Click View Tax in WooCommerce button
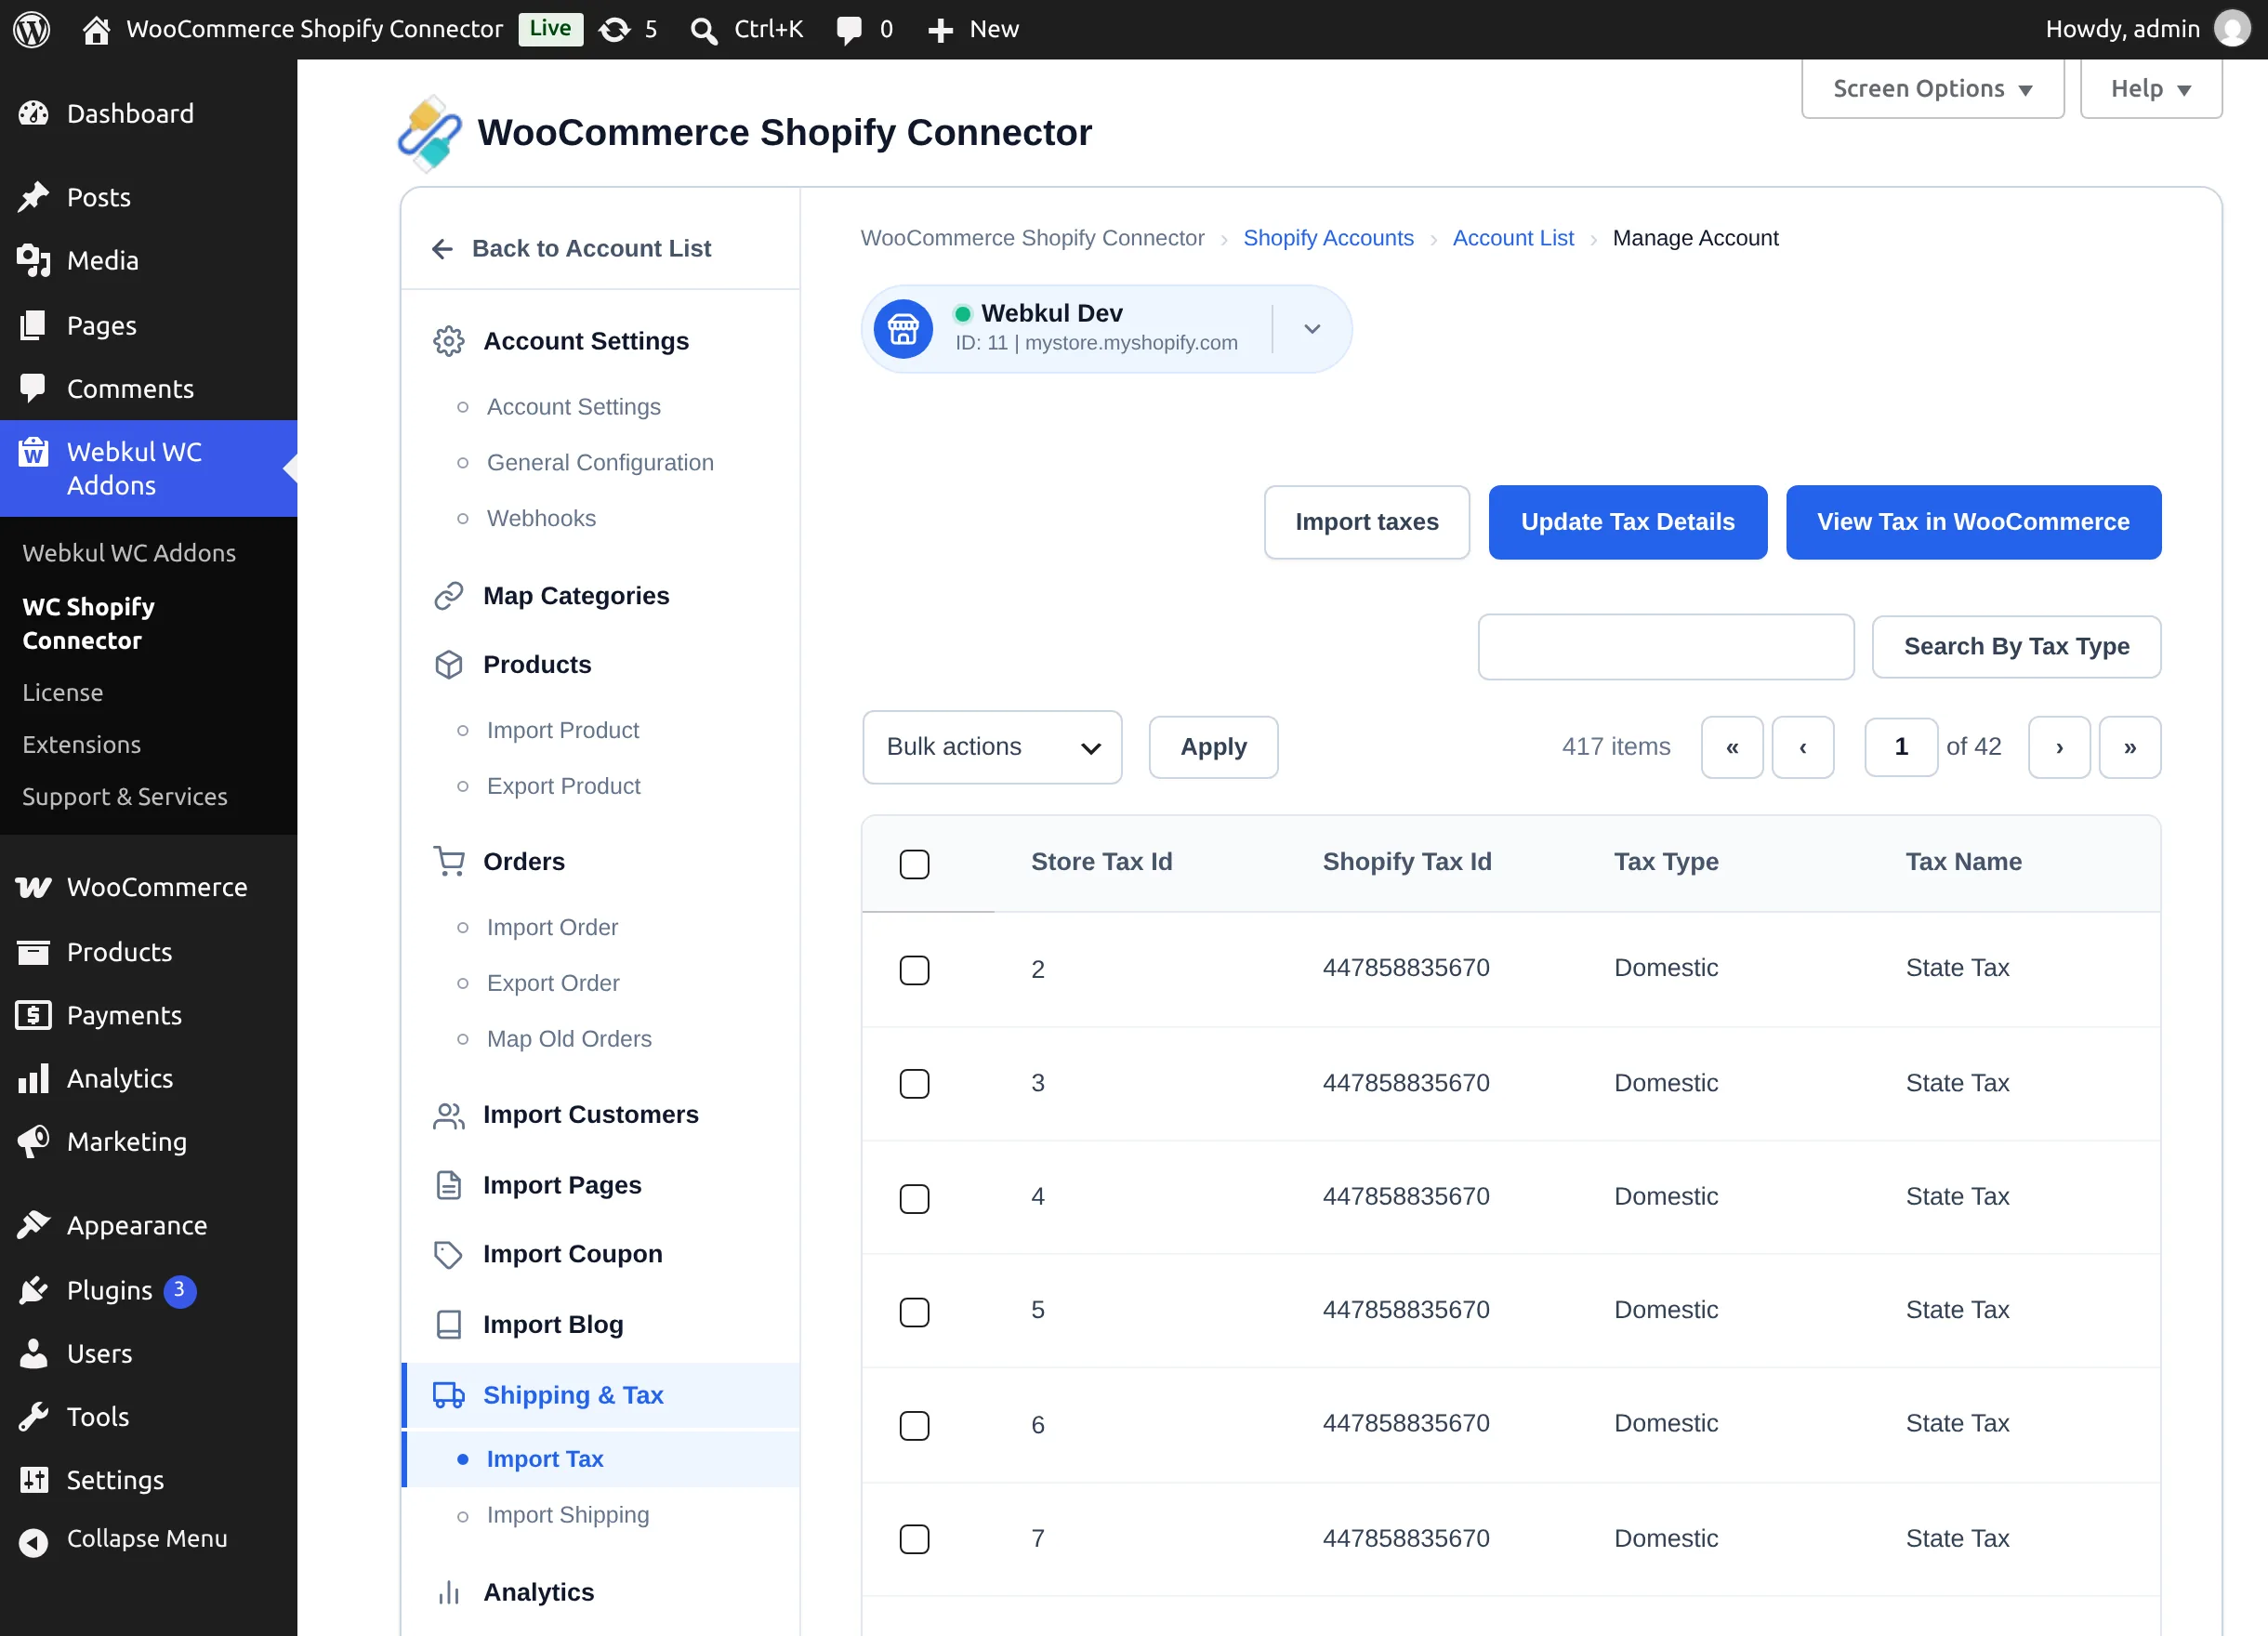The width and height of the screenshot is (2268, 1636). pyautogui.click(x=1973, y=522)
